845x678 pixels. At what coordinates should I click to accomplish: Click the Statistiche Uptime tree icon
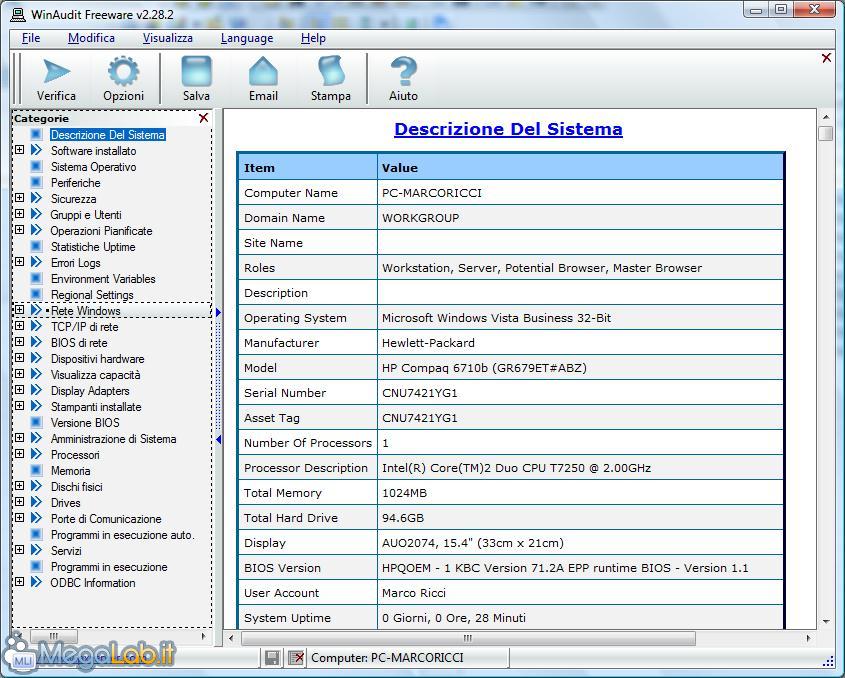[x=37, y=246]
